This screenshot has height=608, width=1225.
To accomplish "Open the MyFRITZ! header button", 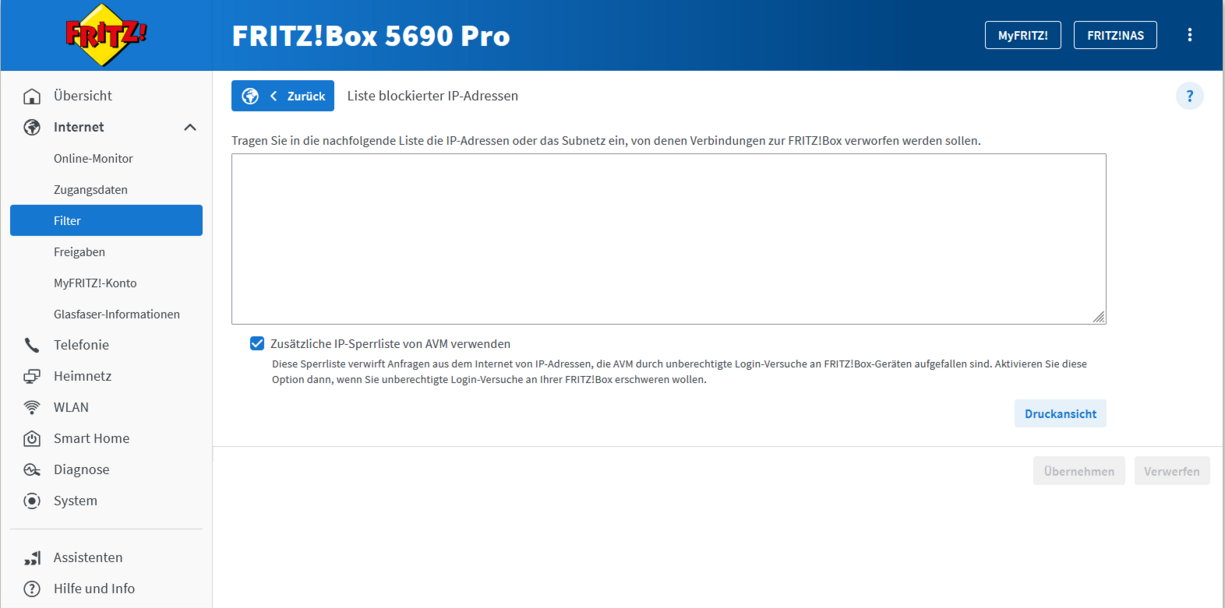I will 1022,35.
